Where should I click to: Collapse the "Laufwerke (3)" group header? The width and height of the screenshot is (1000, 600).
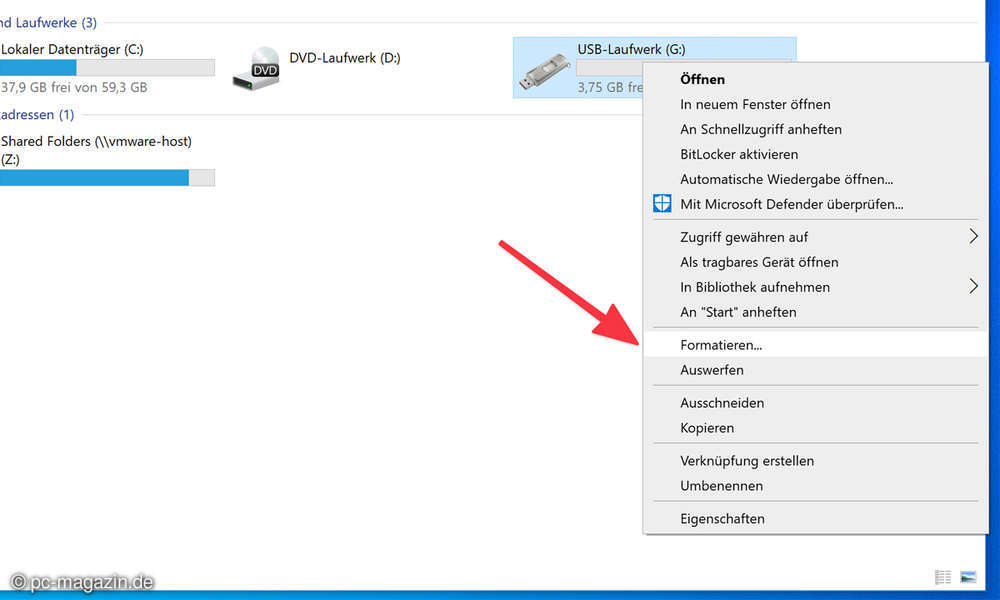[50, 22]
